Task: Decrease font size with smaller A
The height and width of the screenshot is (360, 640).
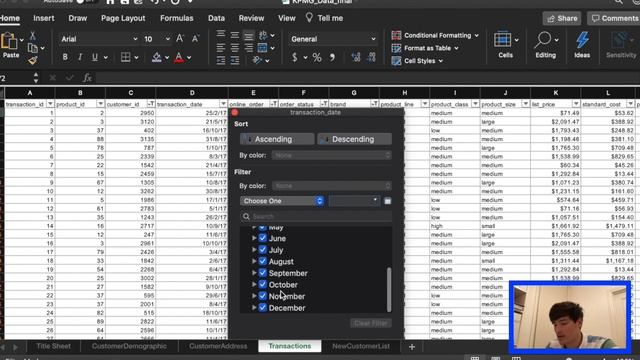Action: click(195, 39)
